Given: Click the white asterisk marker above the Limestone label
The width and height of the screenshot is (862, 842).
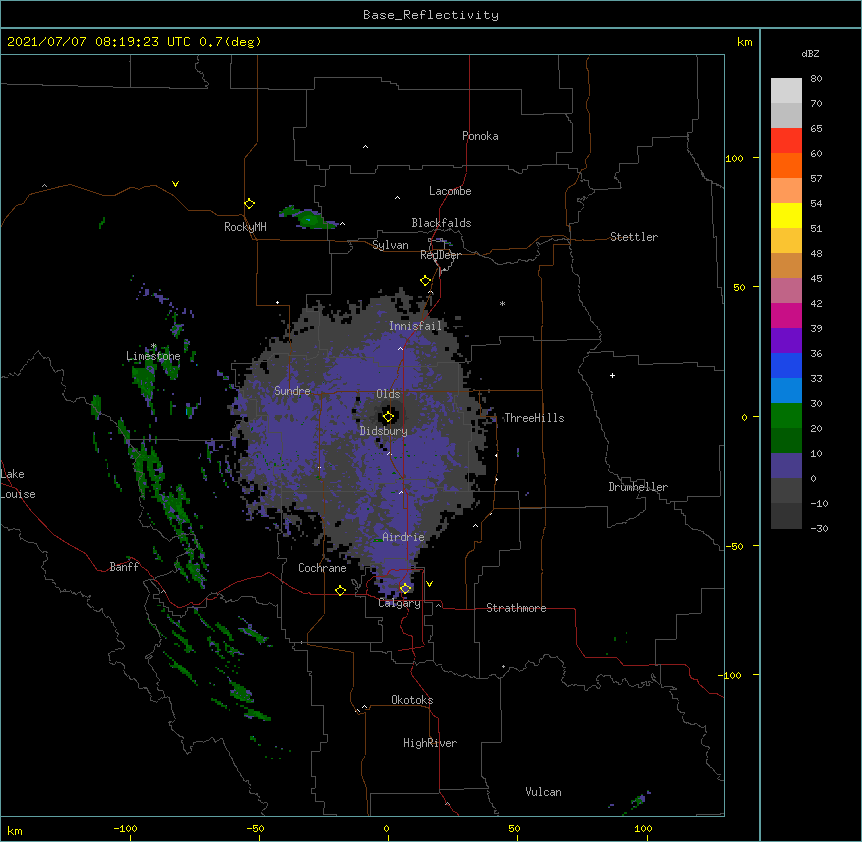Looking at the screenshot, I should (153, 346).
